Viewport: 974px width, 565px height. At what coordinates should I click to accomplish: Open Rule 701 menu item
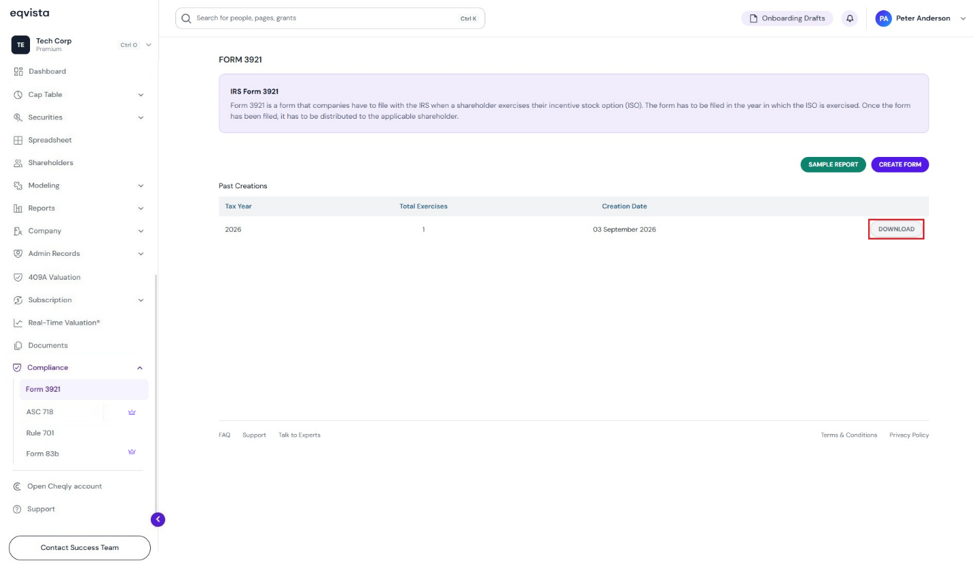coord(40,433)
